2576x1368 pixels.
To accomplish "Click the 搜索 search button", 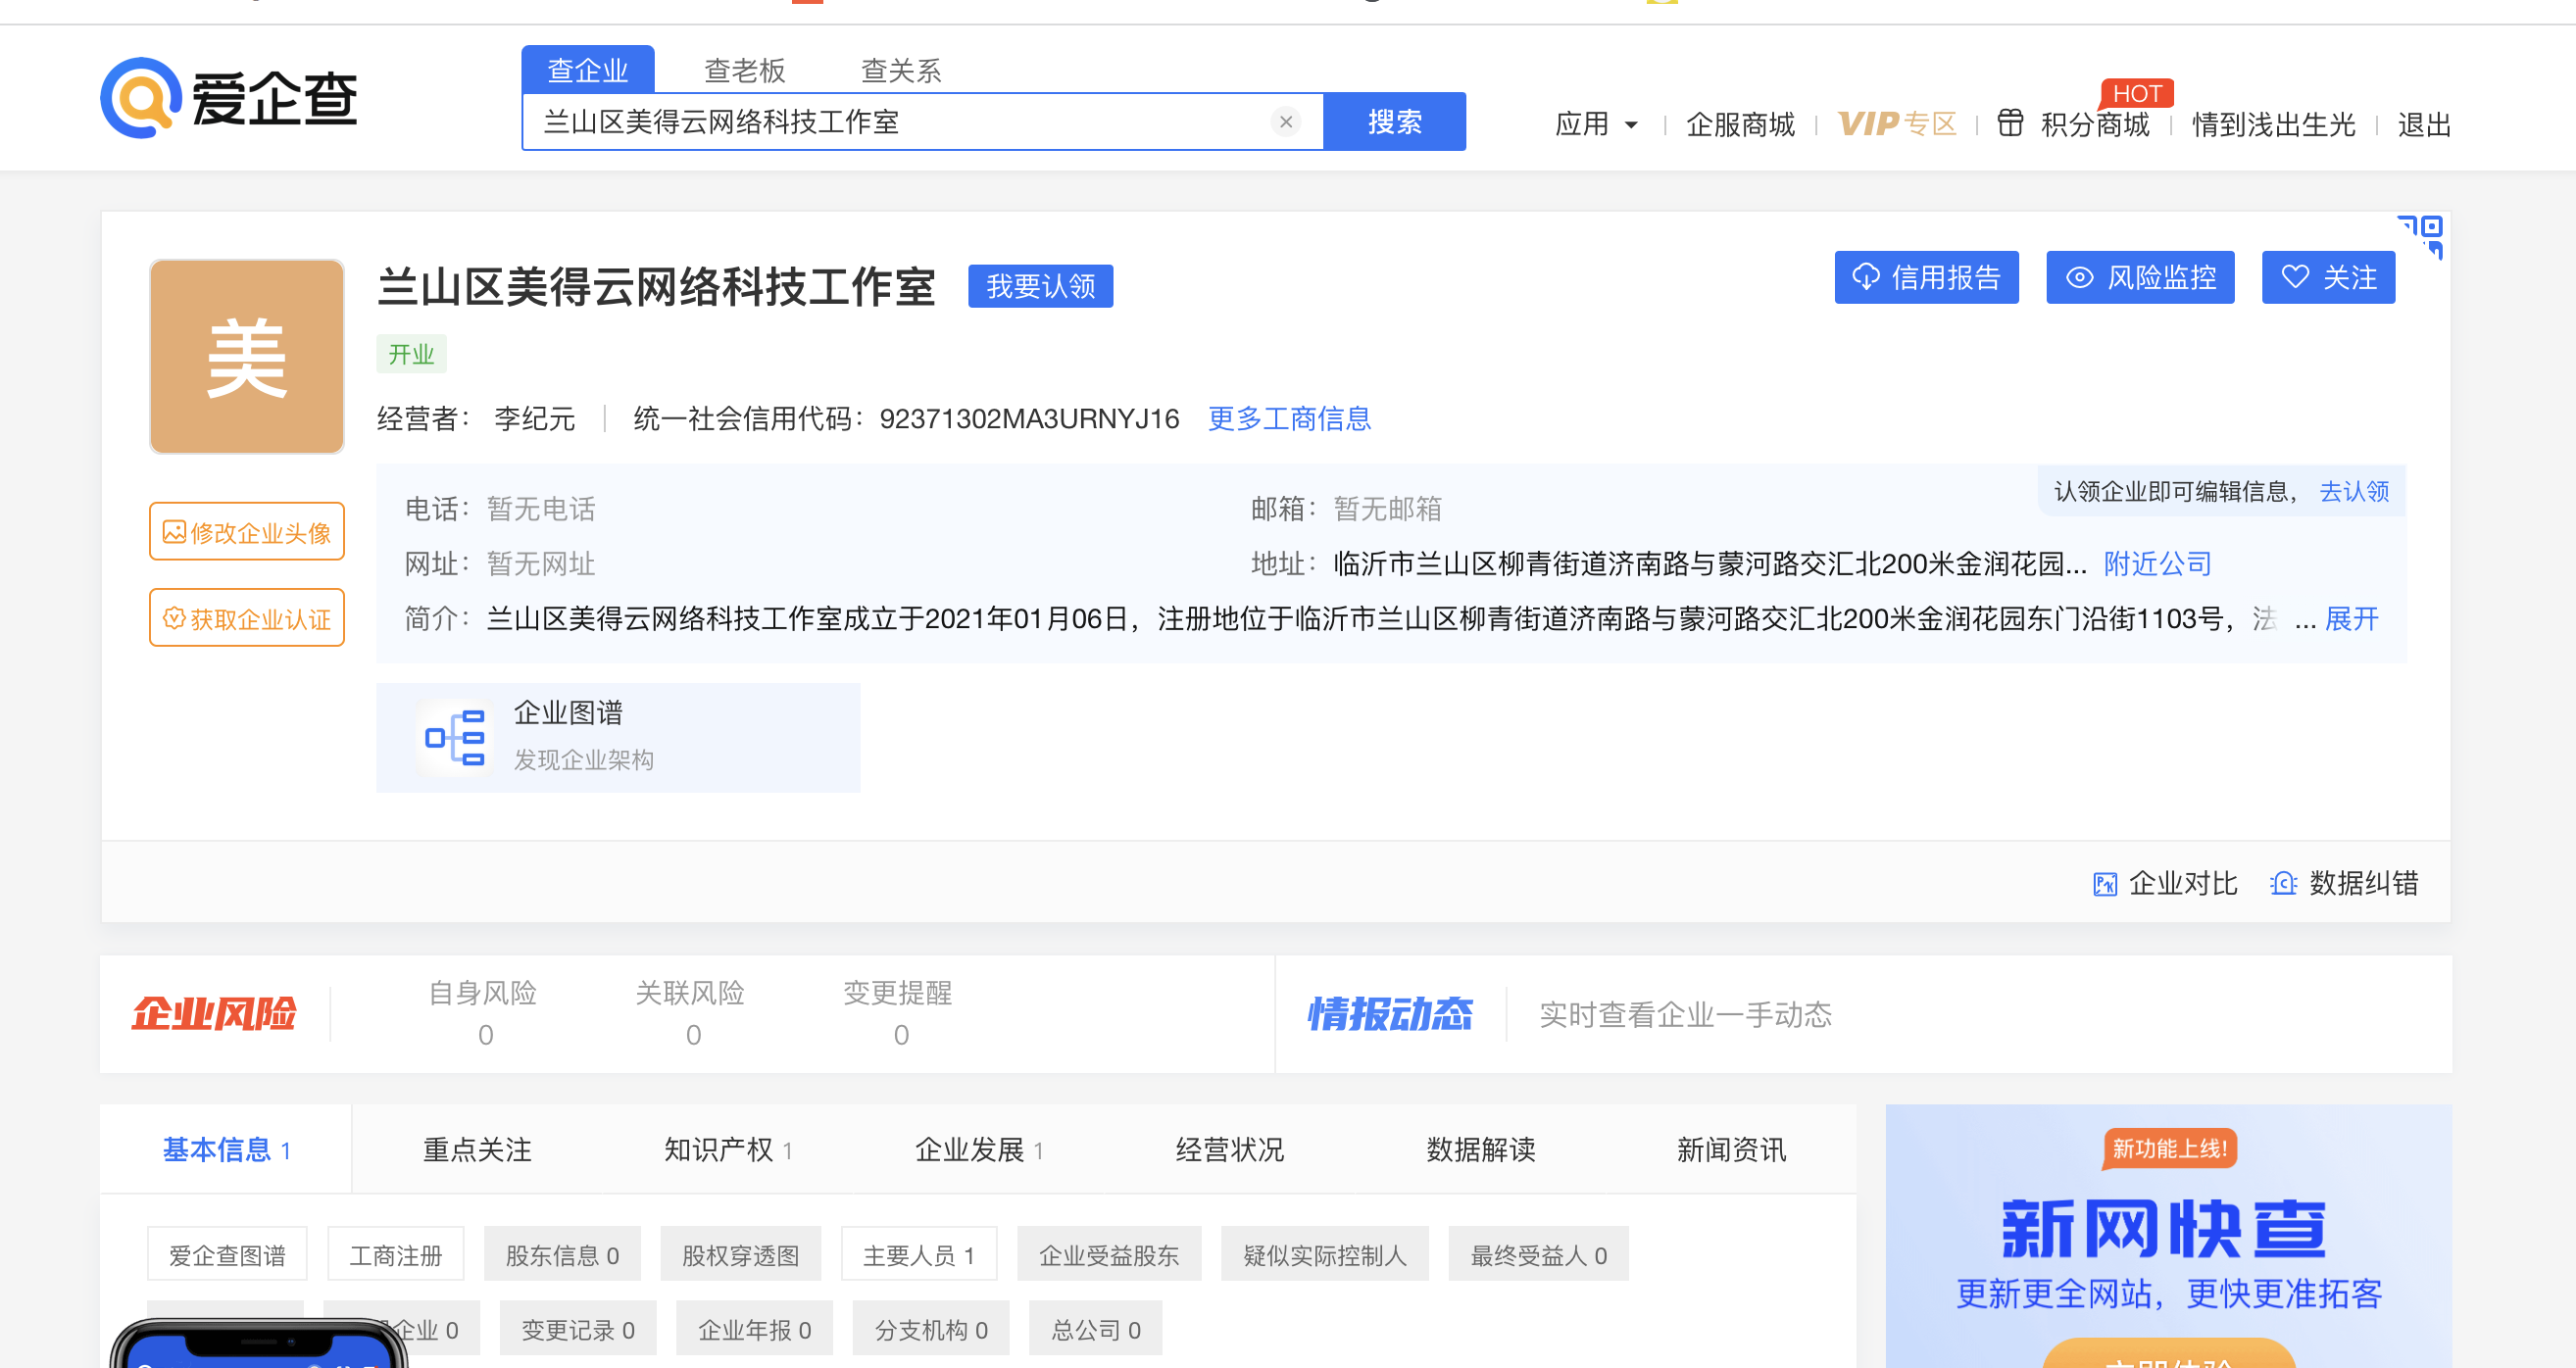I will 1394,122.
